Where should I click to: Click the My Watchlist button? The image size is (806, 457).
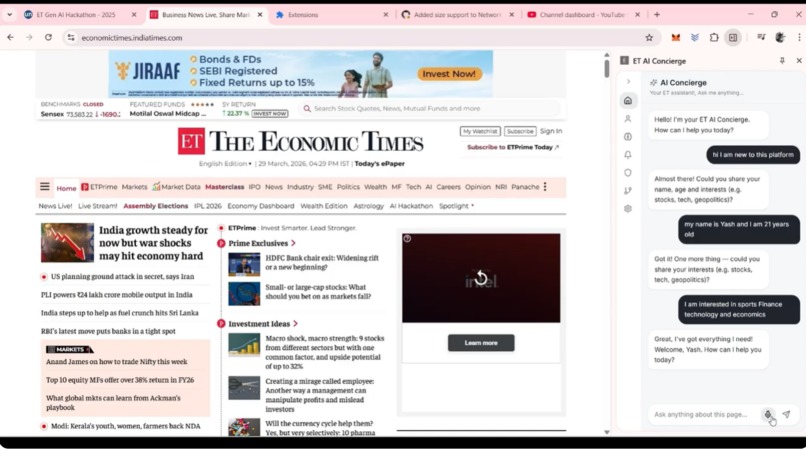click(480, 132)
